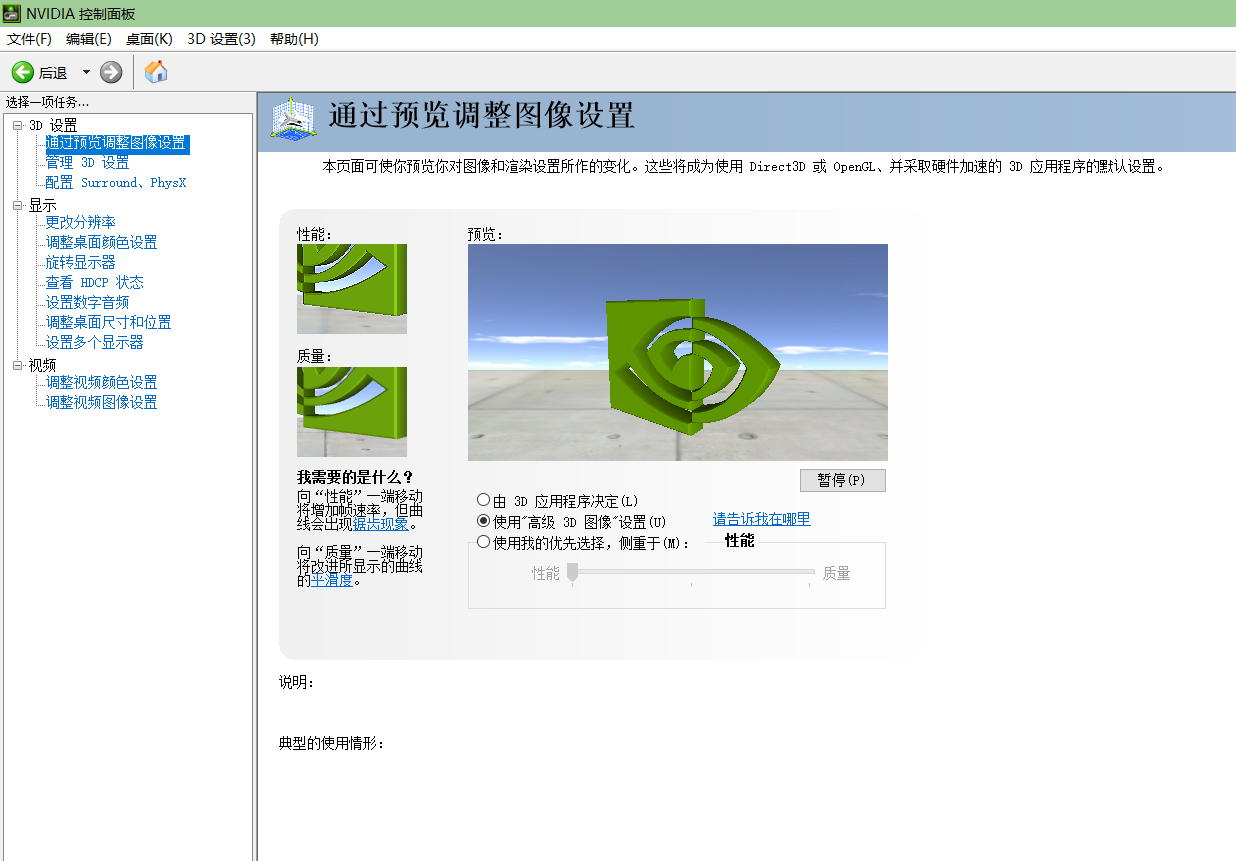Open 配置 Surround、PhysX
Image resolution: width=1236 pixels, height=861 pixels.
(x=116, y=183)
